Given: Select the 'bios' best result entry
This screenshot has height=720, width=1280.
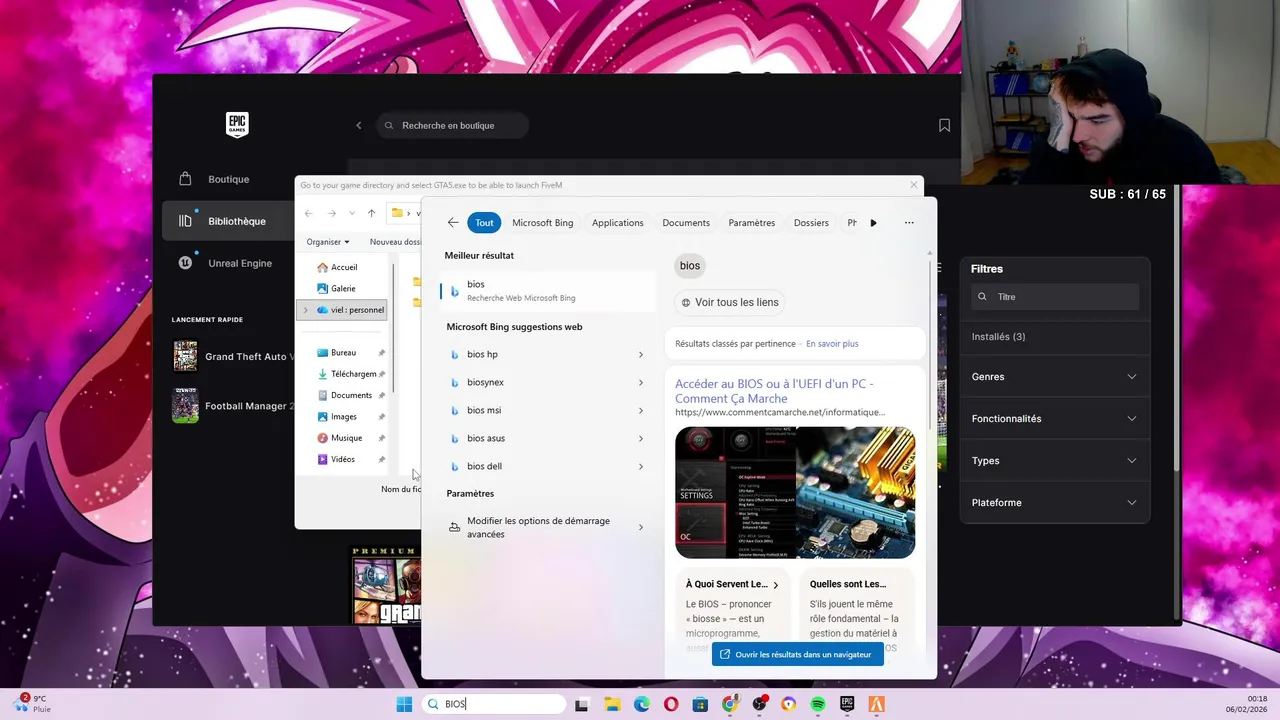Looking at the screenshot, I should pyautogui.click(x=547, y=290).
